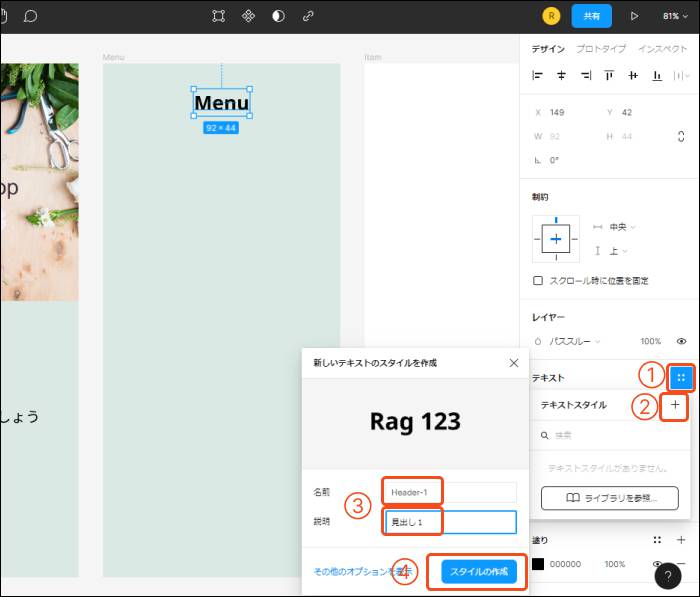Click the plus icon to add text style

pyautogui.click(x=675, y=405)
